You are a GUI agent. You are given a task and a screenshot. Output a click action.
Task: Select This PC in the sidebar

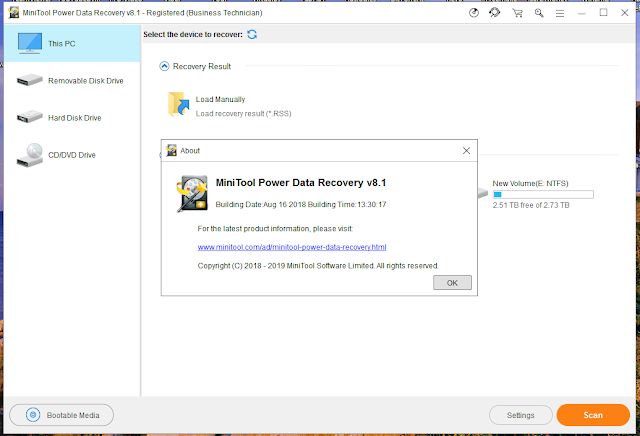(72, 43)
